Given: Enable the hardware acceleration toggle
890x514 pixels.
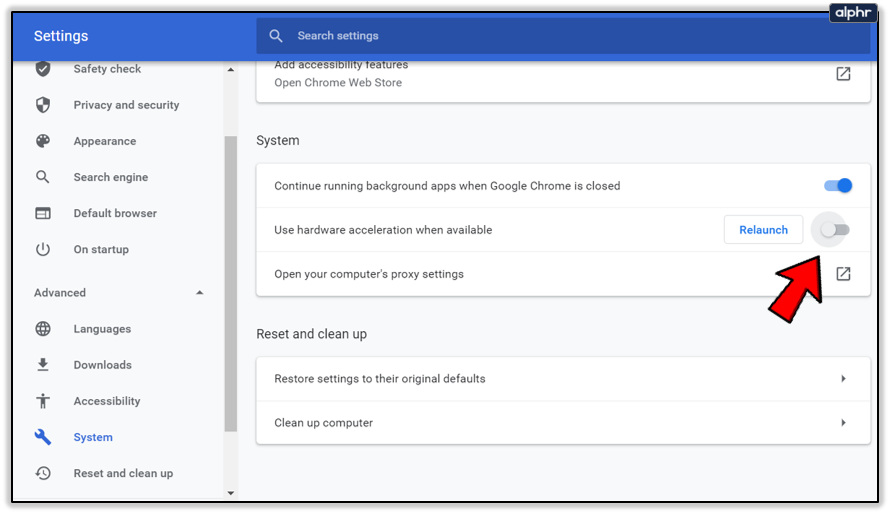Looking at the screenshot, I should point(834,230).
